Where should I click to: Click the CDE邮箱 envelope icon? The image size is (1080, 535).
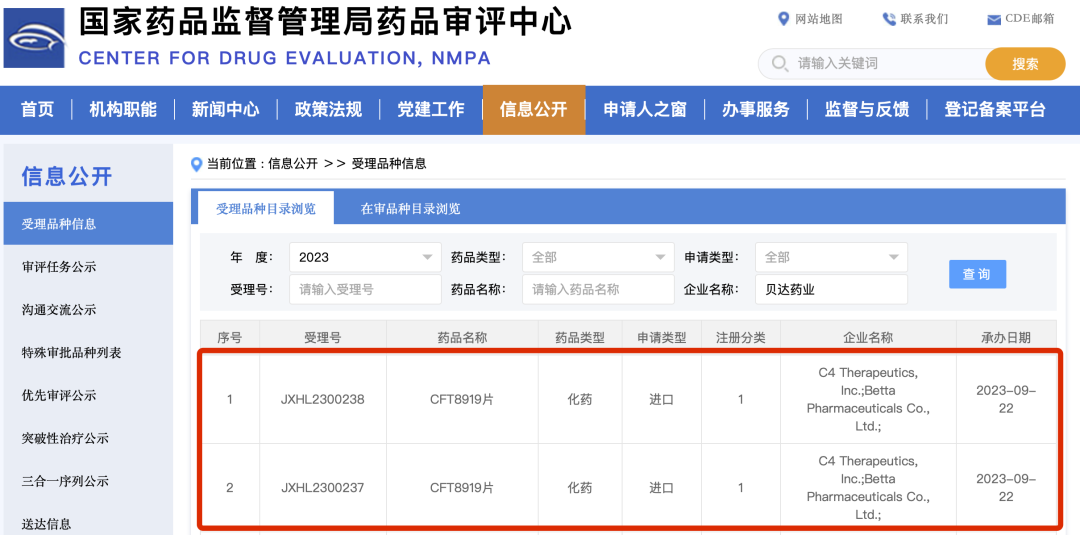(x=994, y=20)
